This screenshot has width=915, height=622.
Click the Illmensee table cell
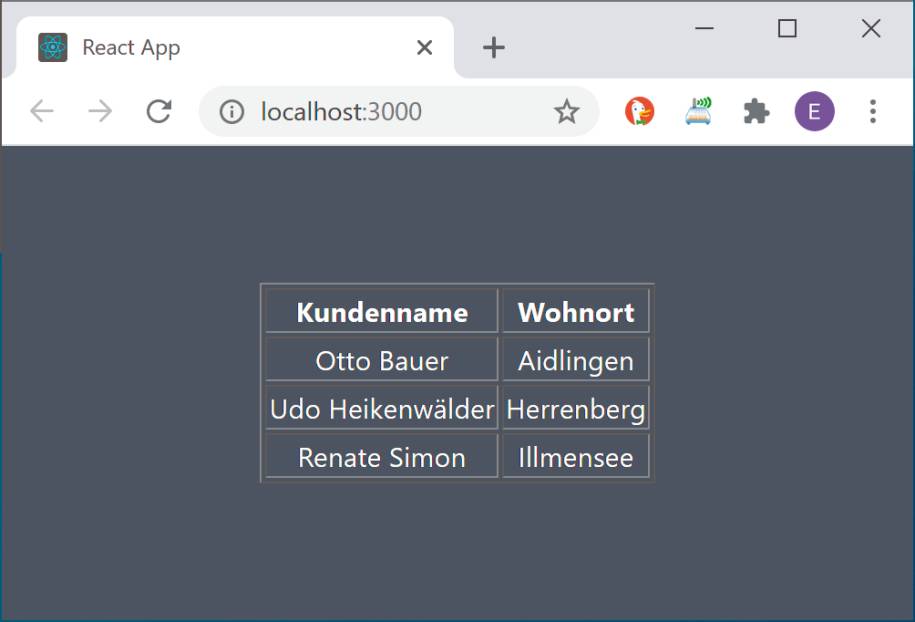575,456
